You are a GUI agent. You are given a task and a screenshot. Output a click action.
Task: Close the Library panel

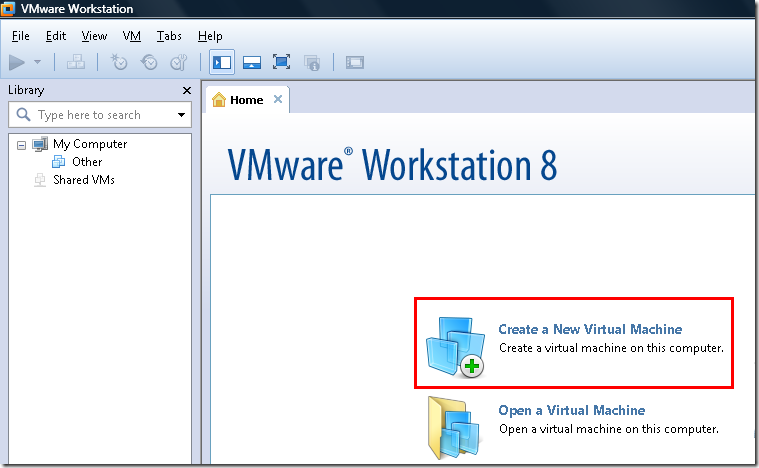(x=187, y=91)
